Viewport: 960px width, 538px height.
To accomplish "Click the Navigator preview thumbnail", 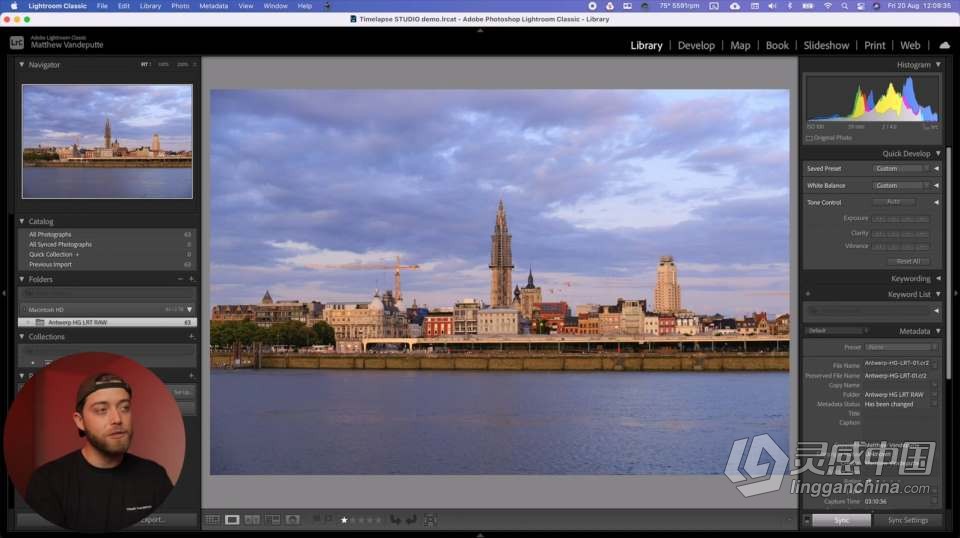I will pyautogui.click(x=107, y=141).
